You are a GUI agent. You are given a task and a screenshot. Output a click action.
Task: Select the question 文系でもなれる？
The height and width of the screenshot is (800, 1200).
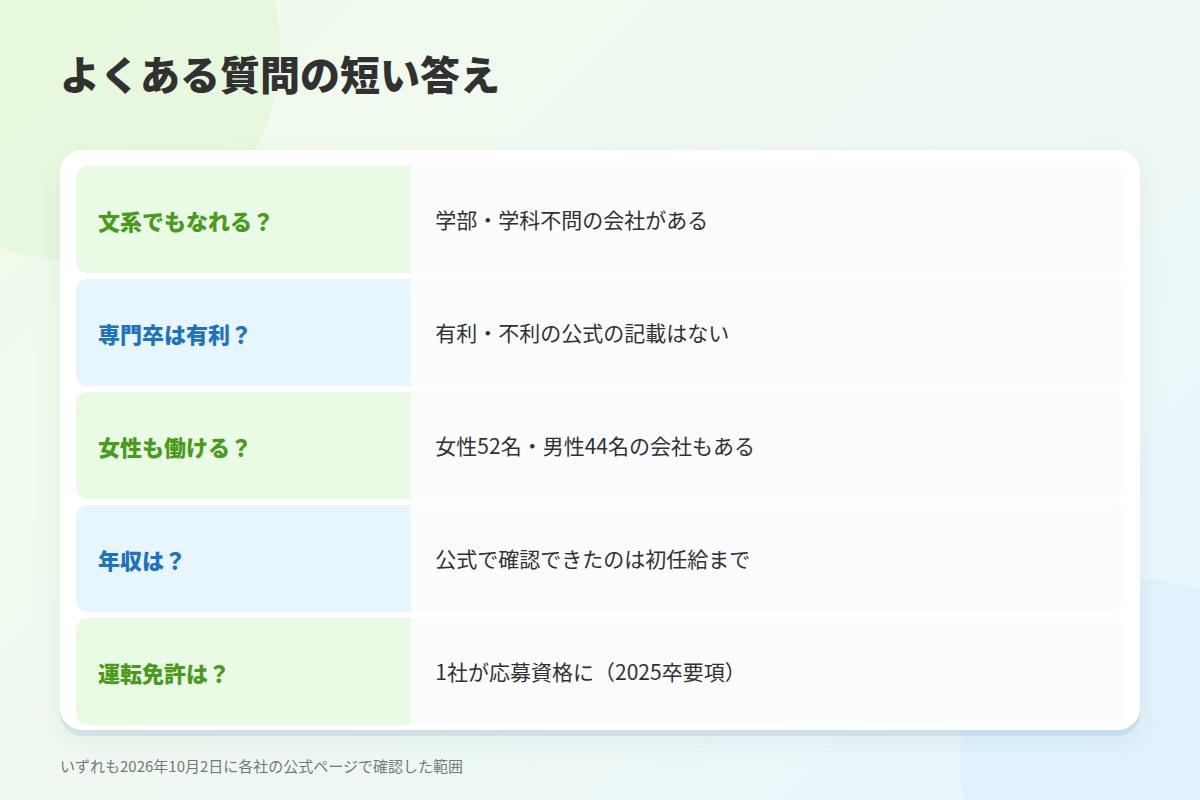coord(185,222)
